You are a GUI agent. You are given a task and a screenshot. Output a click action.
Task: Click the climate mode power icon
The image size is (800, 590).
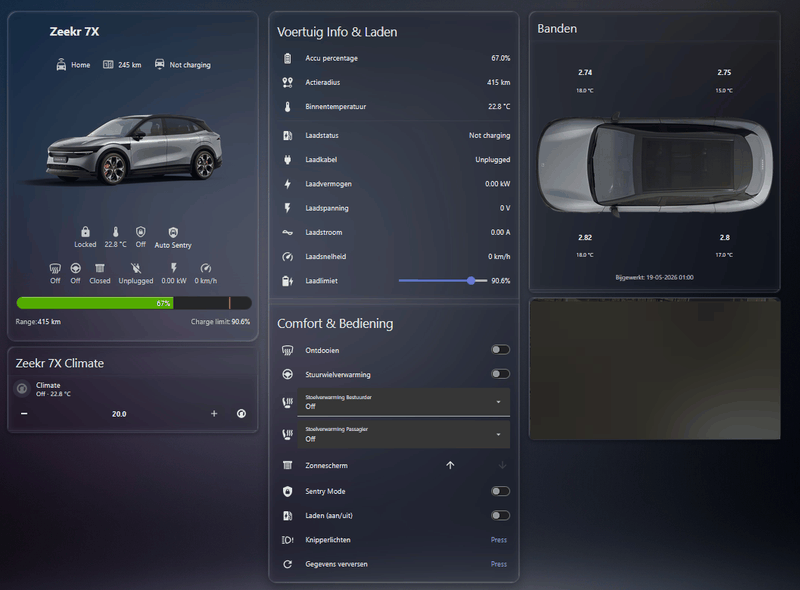241,413
